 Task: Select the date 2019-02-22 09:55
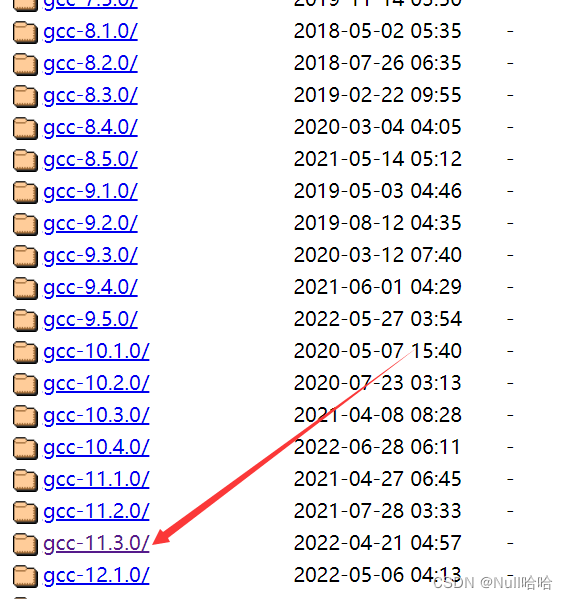pos(377,95)
